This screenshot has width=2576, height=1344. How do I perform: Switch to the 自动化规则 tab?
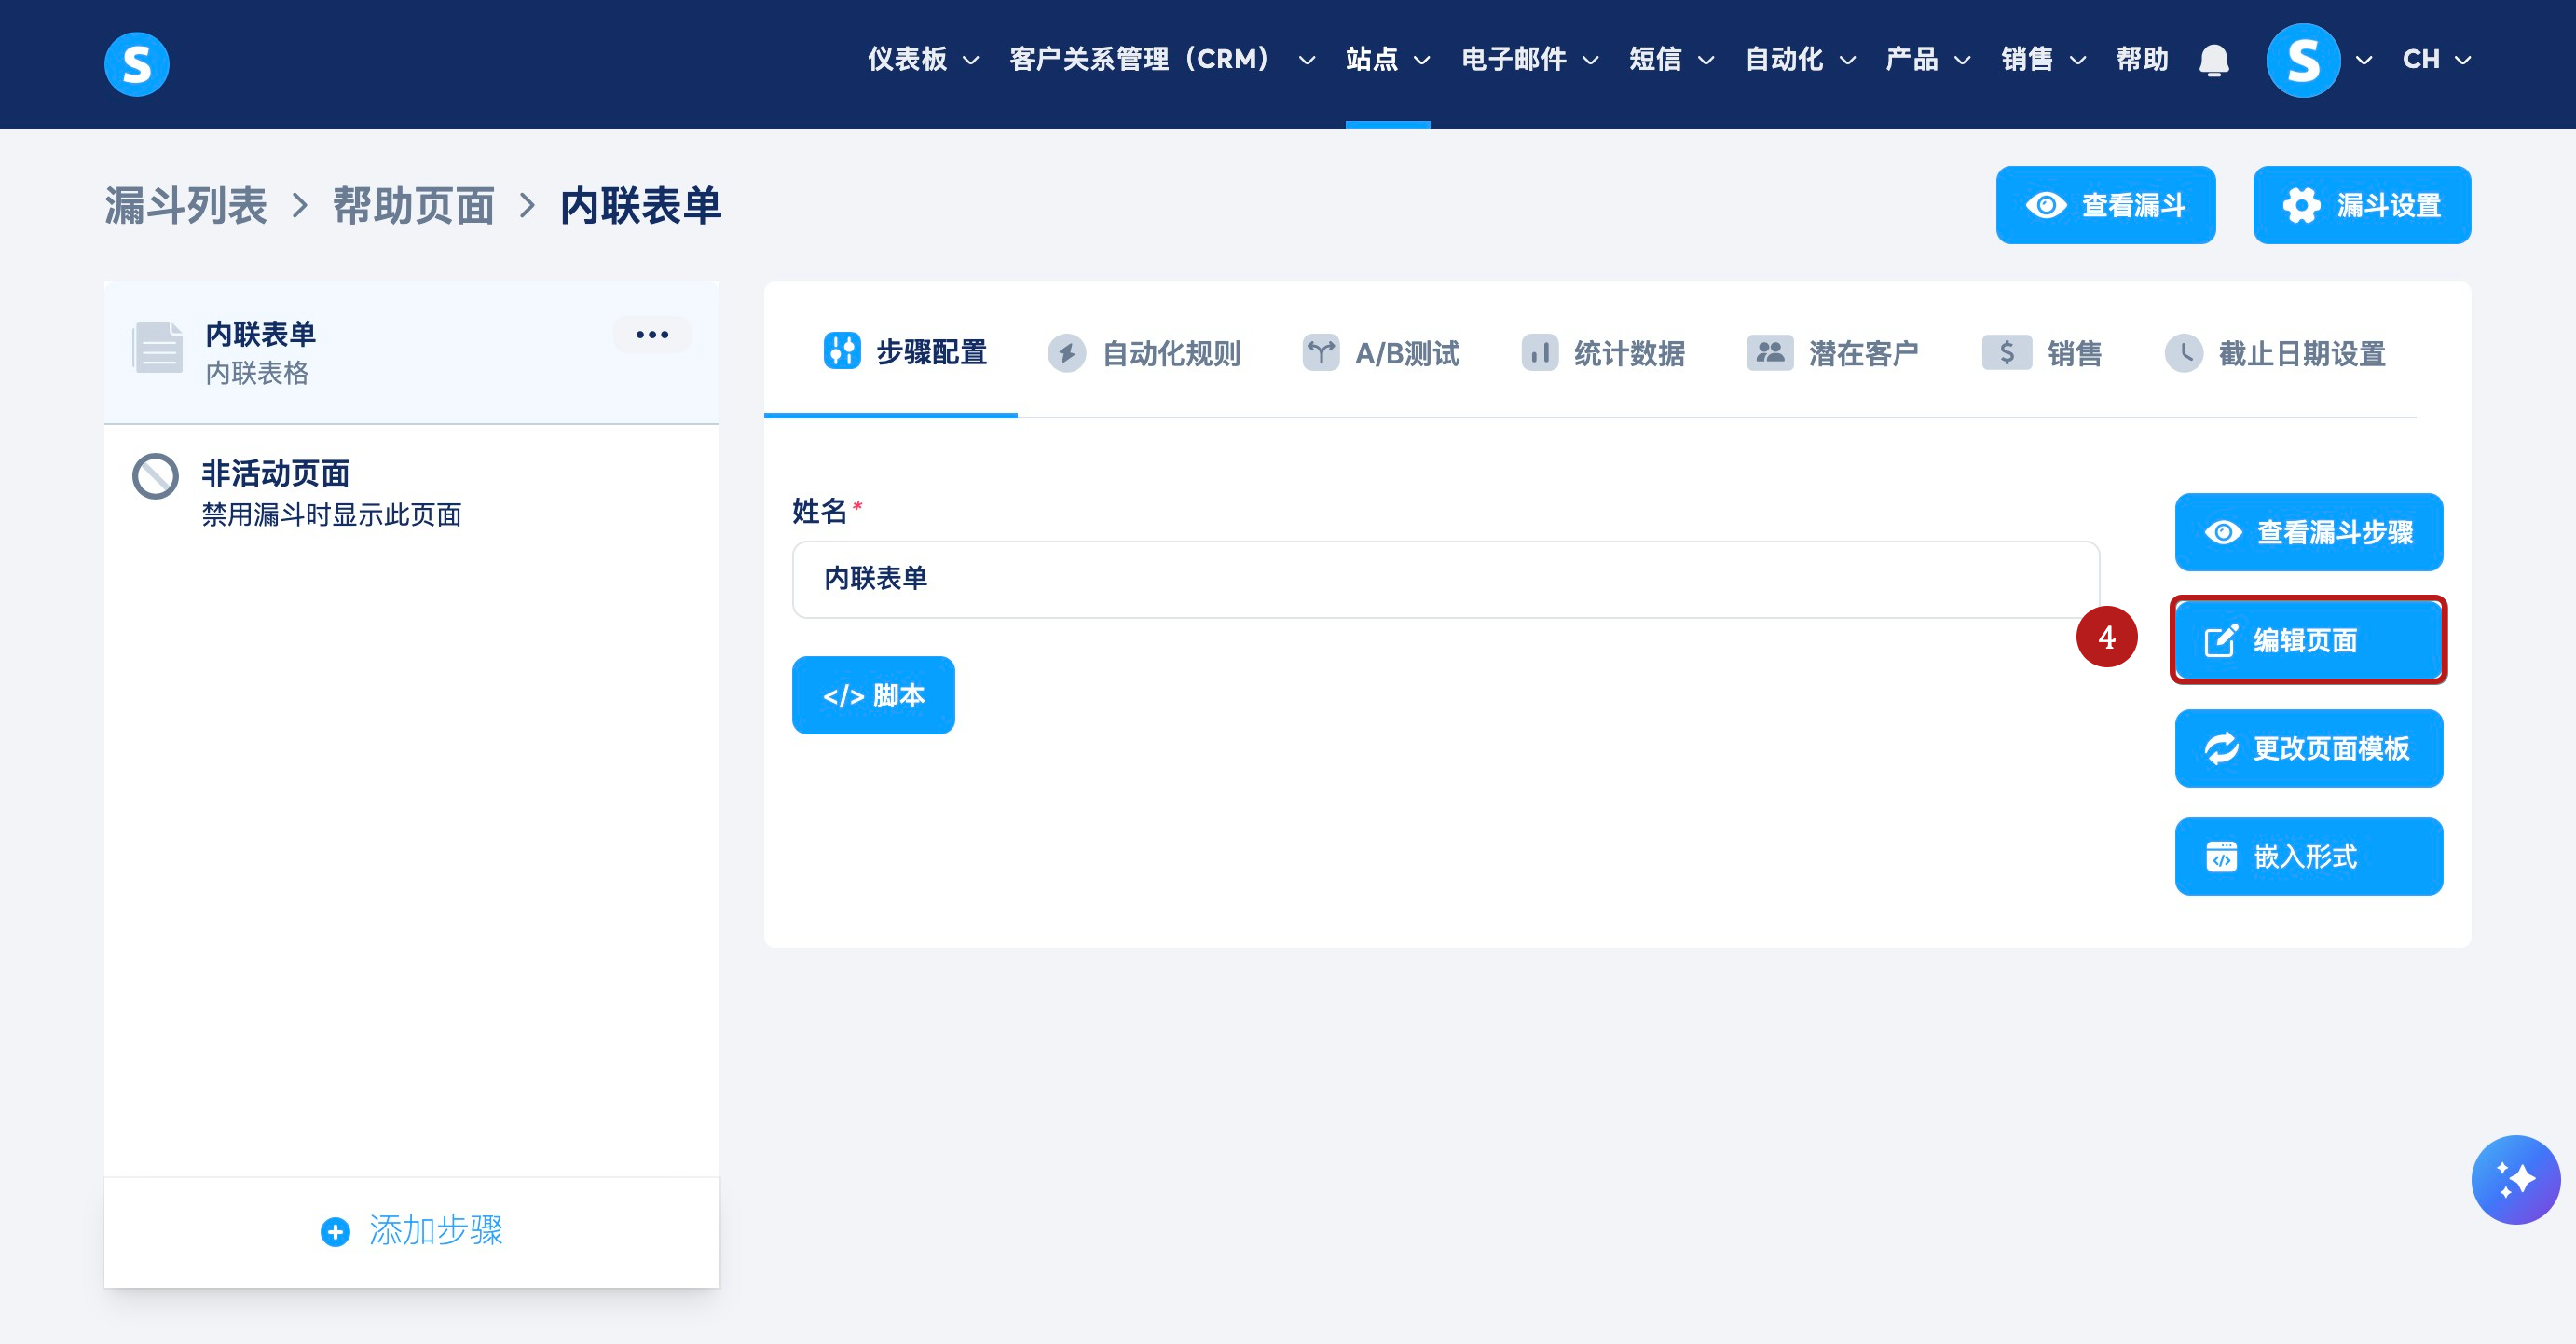click(x=1144, y=353)
